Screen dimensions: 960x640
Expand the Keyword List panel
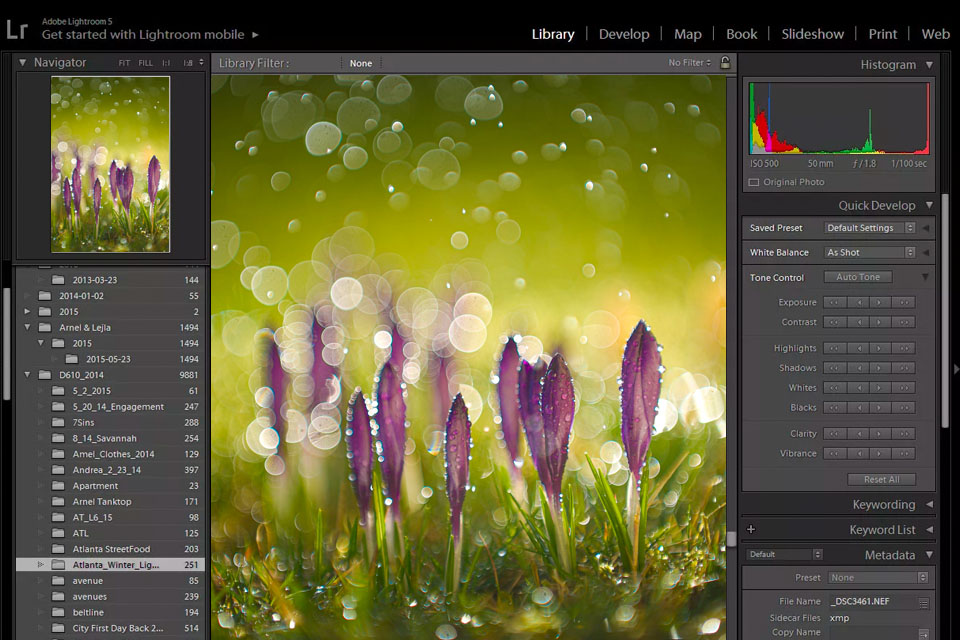coord(929,530)
